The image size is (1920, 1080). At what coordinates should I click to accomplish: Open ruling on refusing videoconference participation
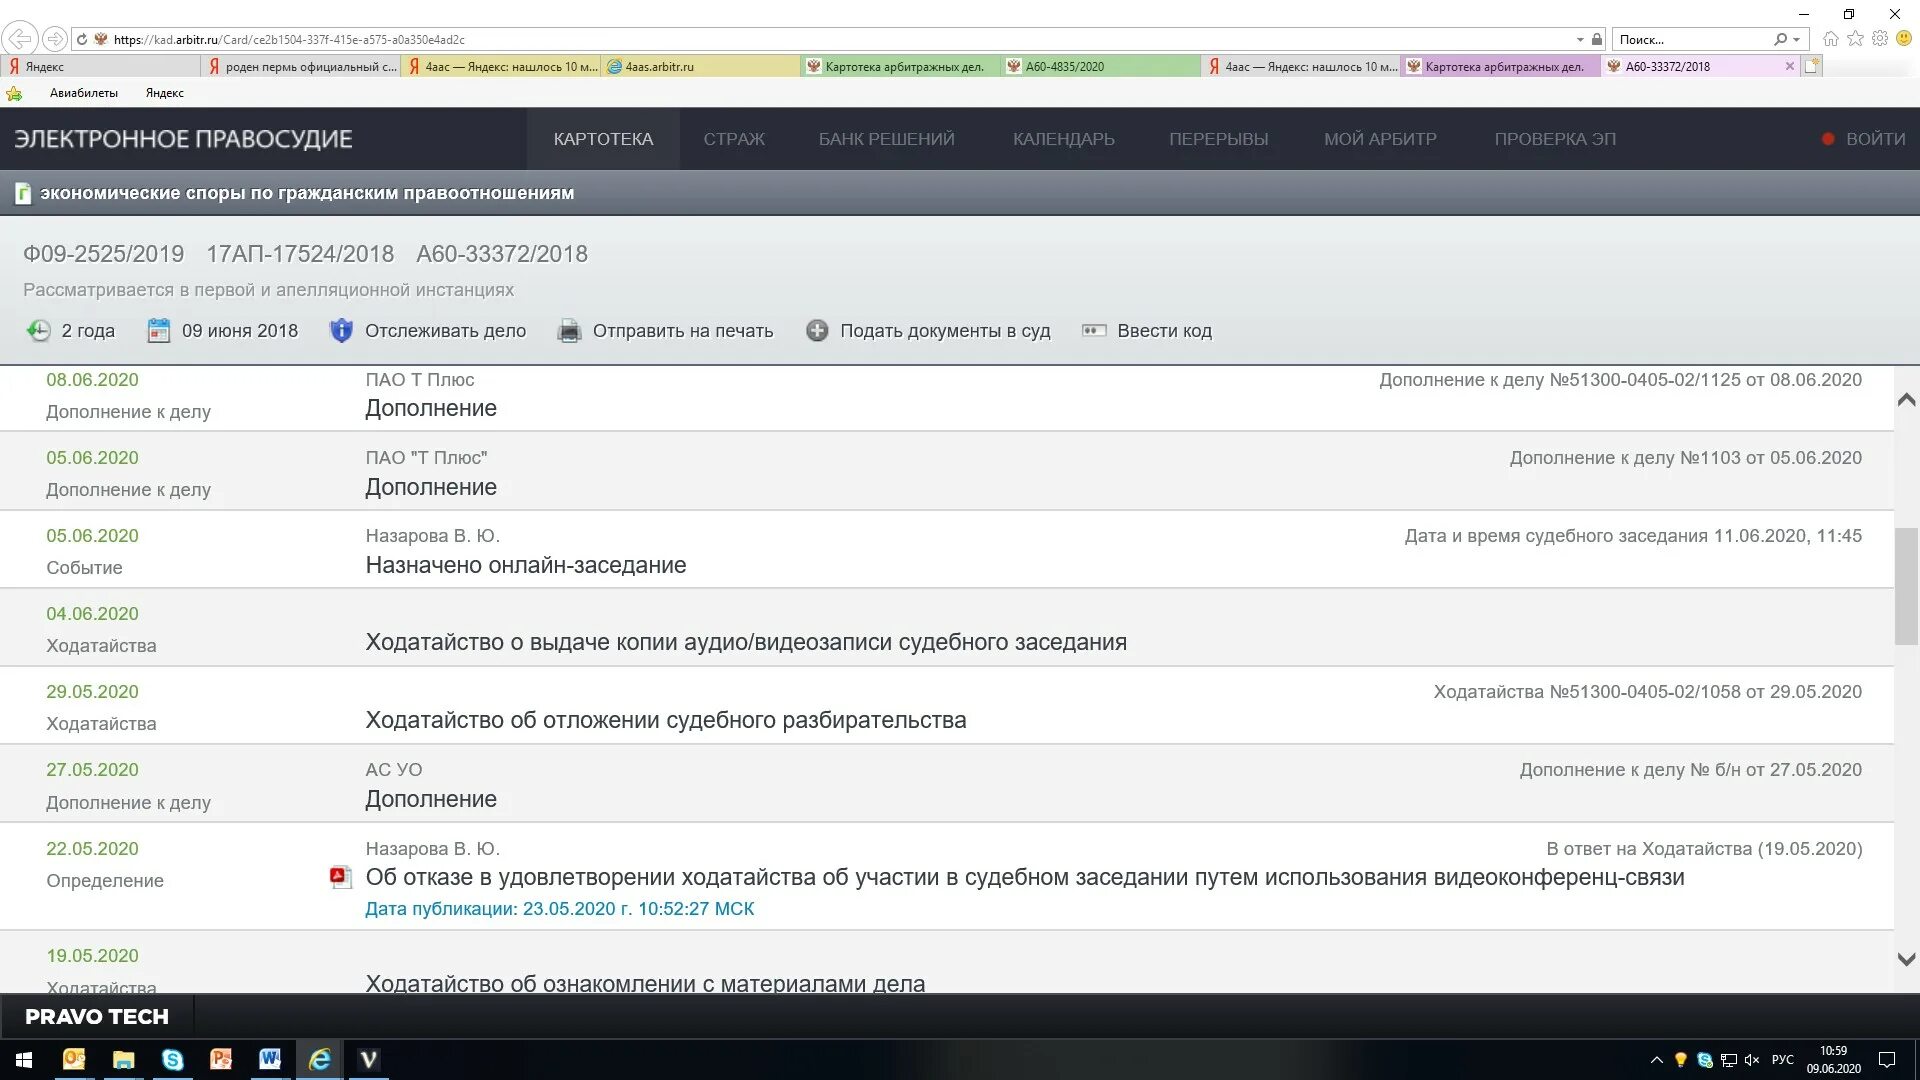(x=1024, y=877)
